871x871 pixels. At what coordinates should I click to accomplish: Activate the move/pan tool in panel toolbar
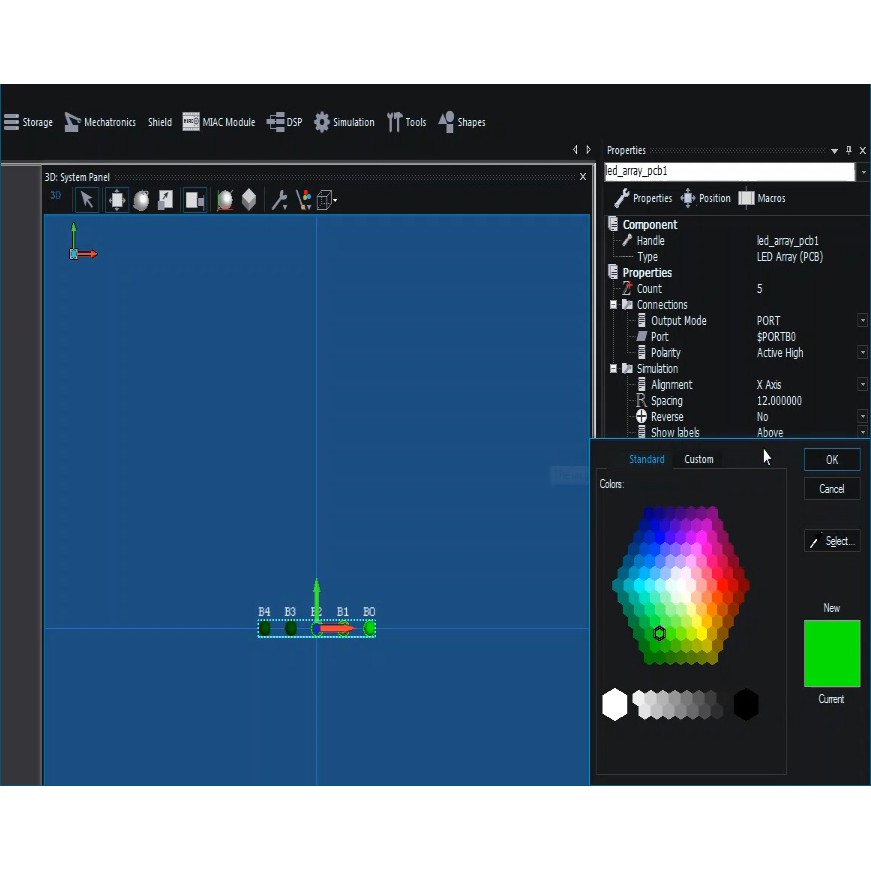pyautogui.click(x=117, y=200)
